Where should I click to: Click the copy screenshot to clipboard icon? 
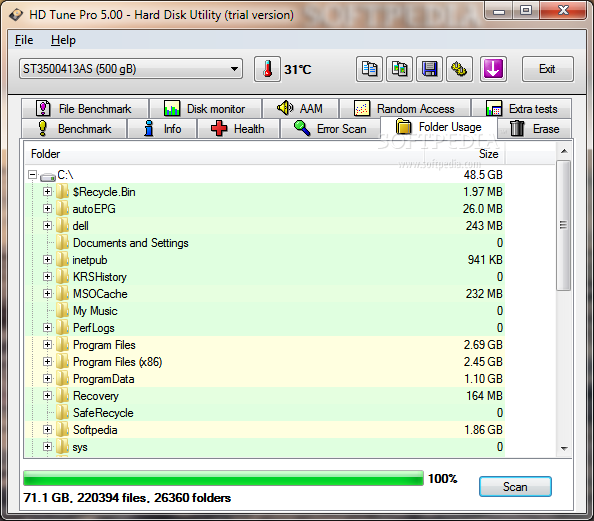pos(399,69)
